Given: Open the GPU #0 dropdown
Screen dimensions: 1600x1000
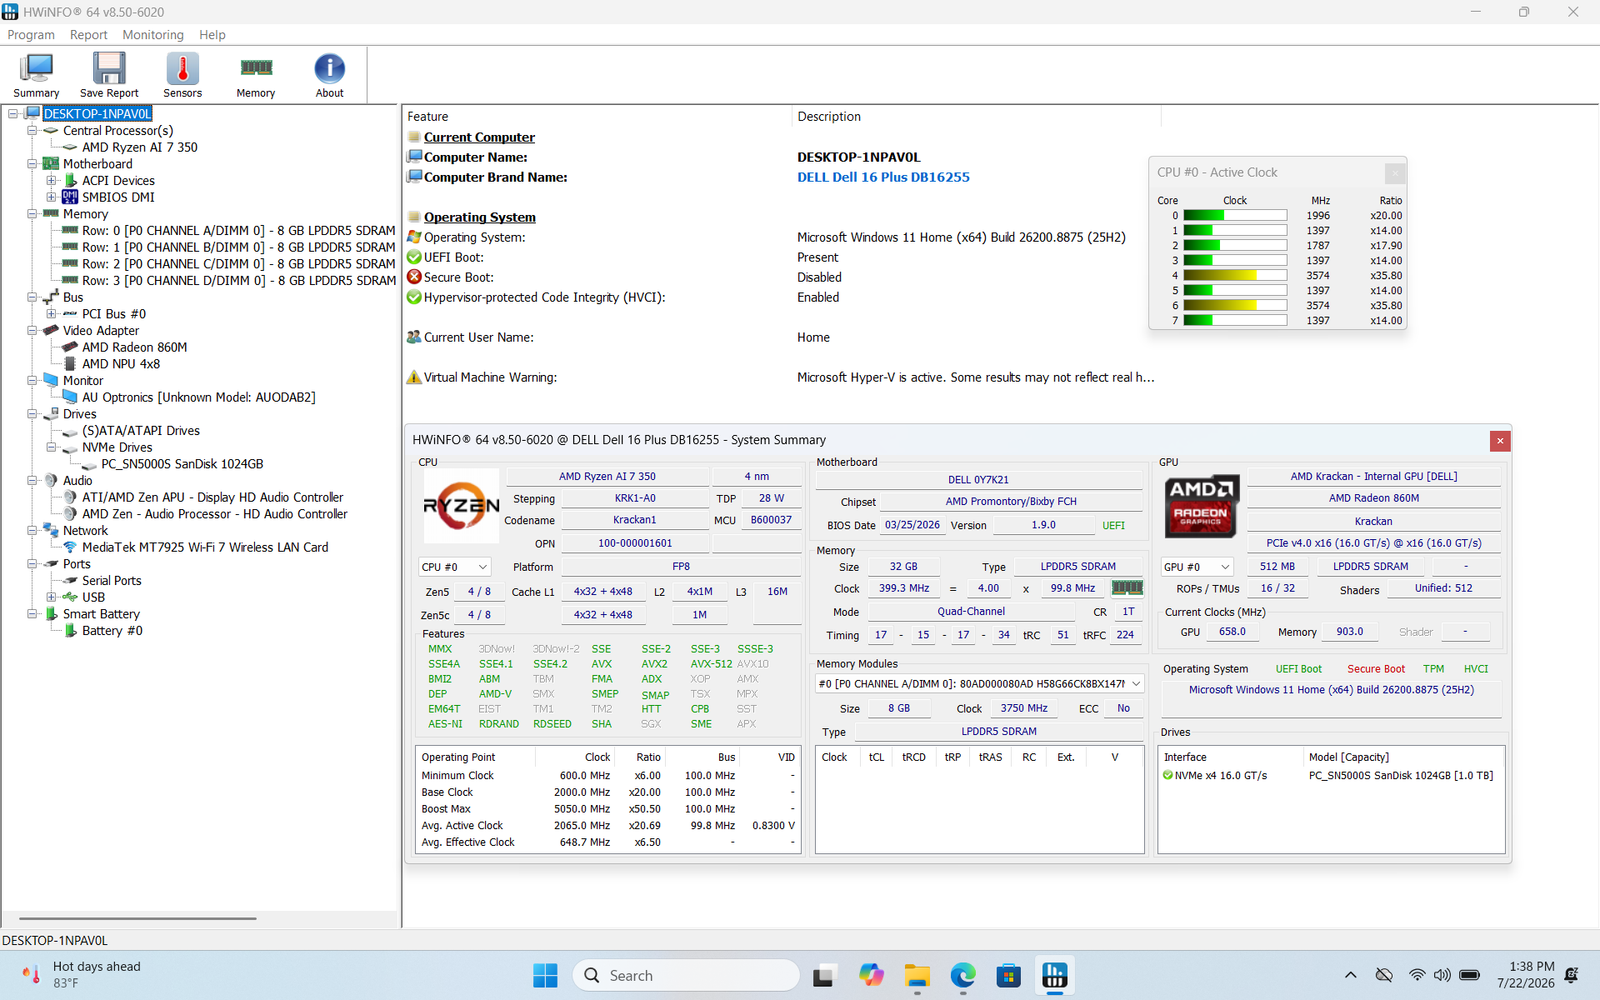Looking at the screenshot, I should pyautogui.click(x=1197, y=567).
